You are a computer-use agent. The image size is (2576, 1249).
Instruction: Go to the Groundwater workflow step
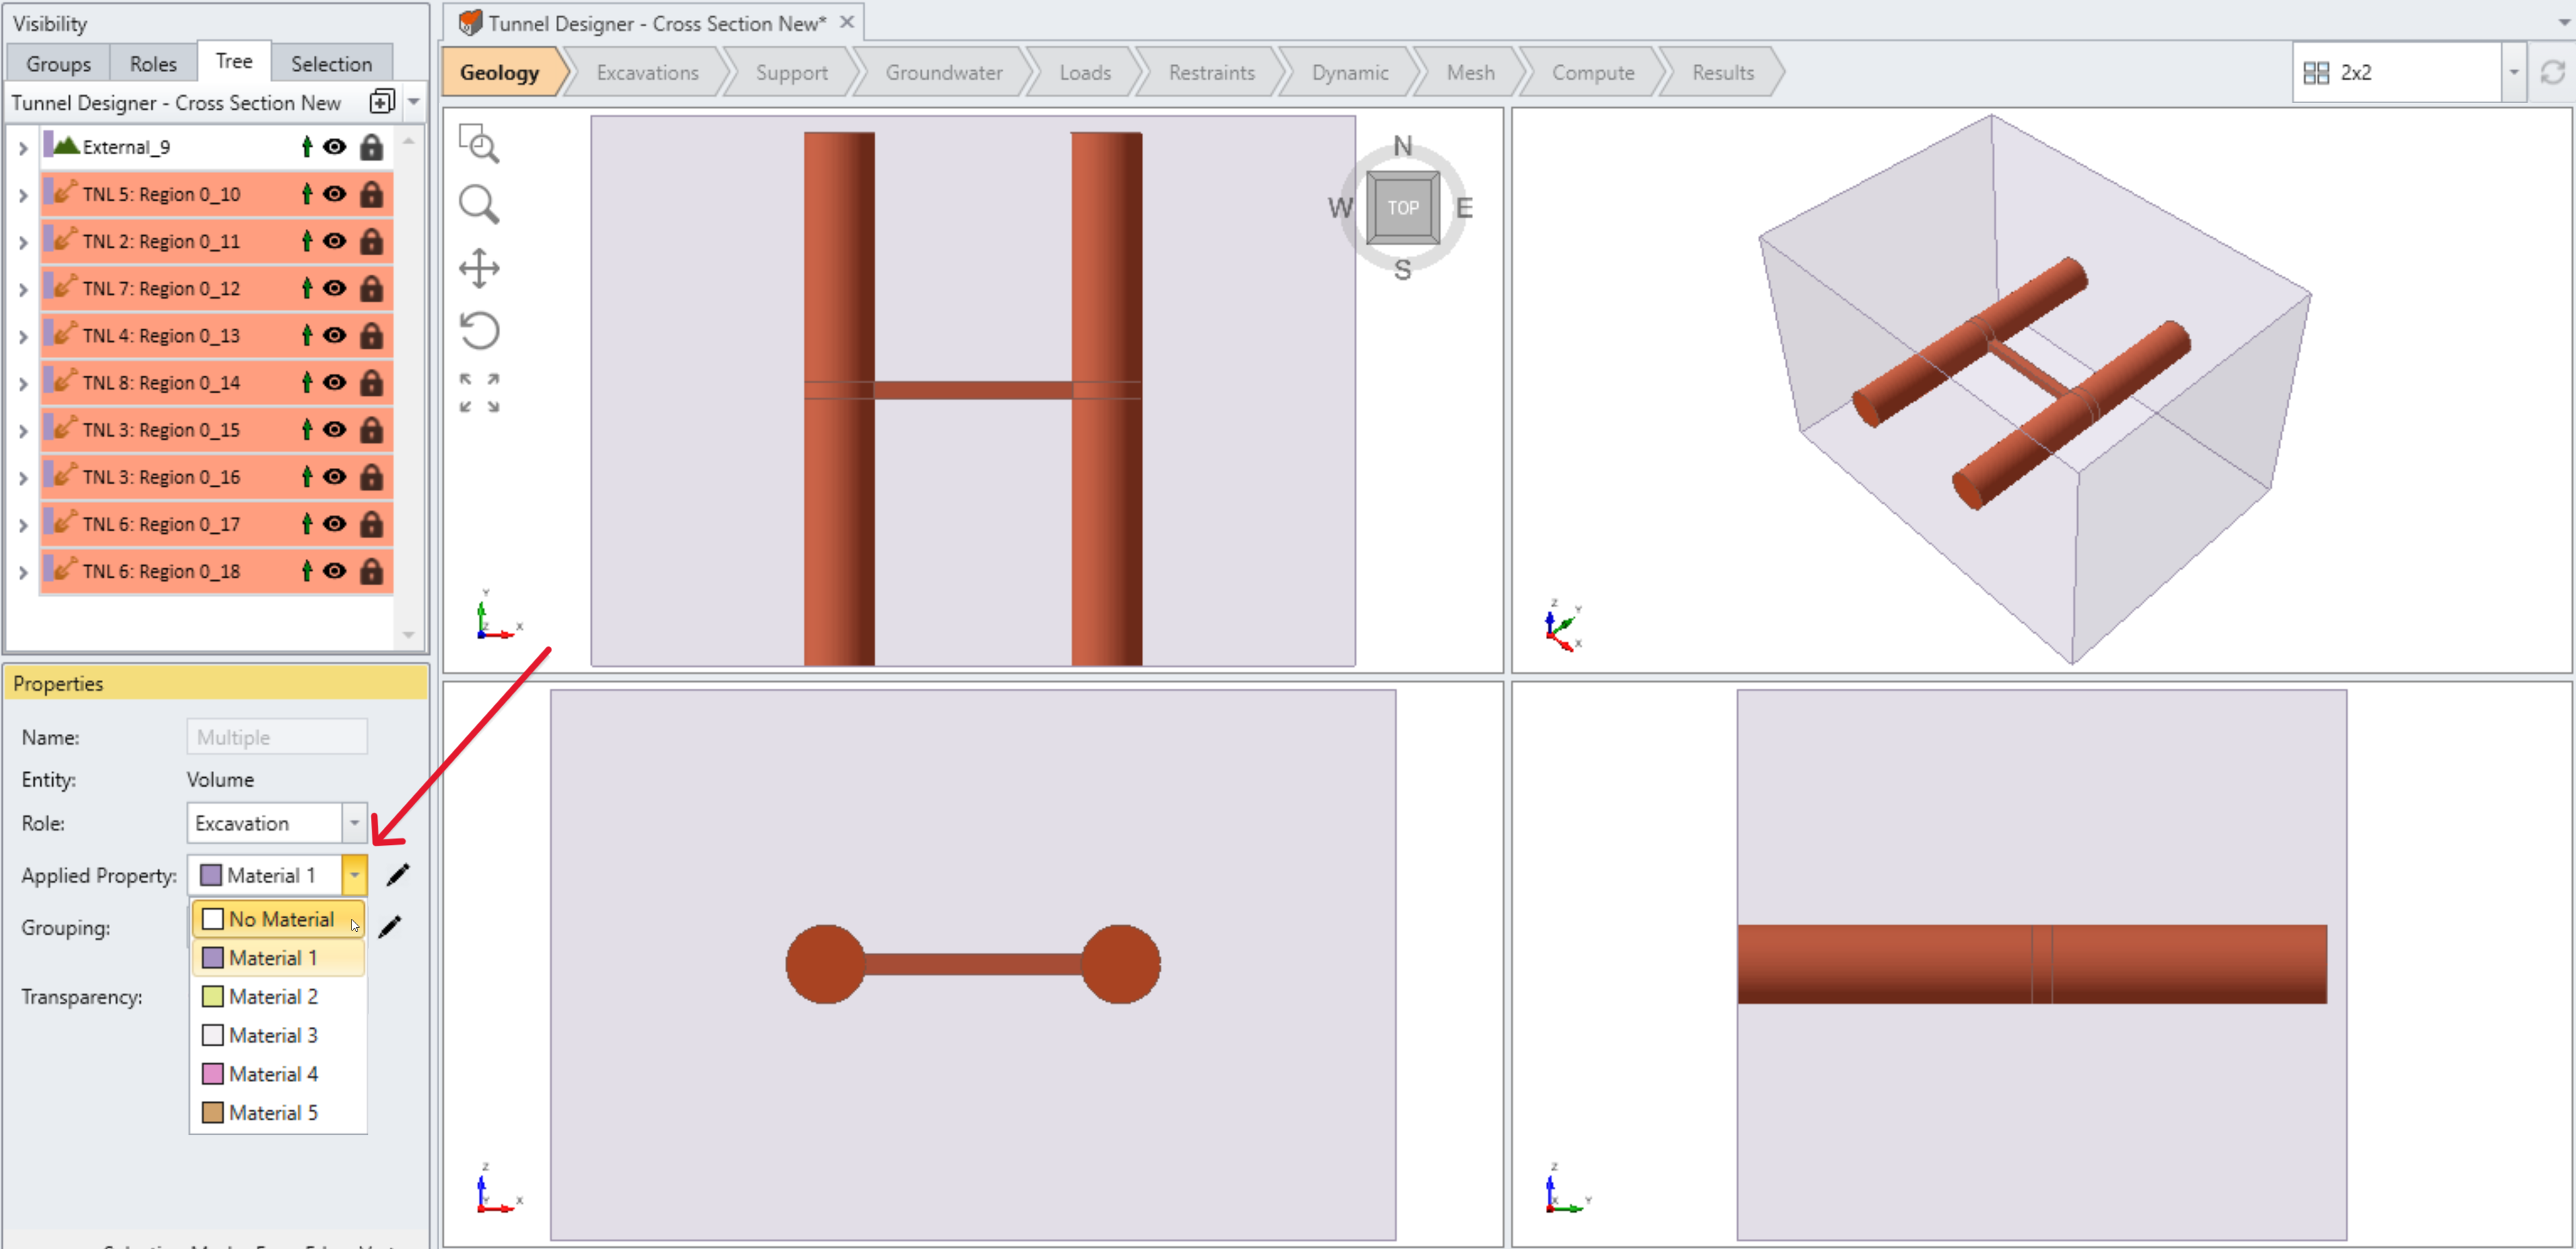(x=943, y=72)
